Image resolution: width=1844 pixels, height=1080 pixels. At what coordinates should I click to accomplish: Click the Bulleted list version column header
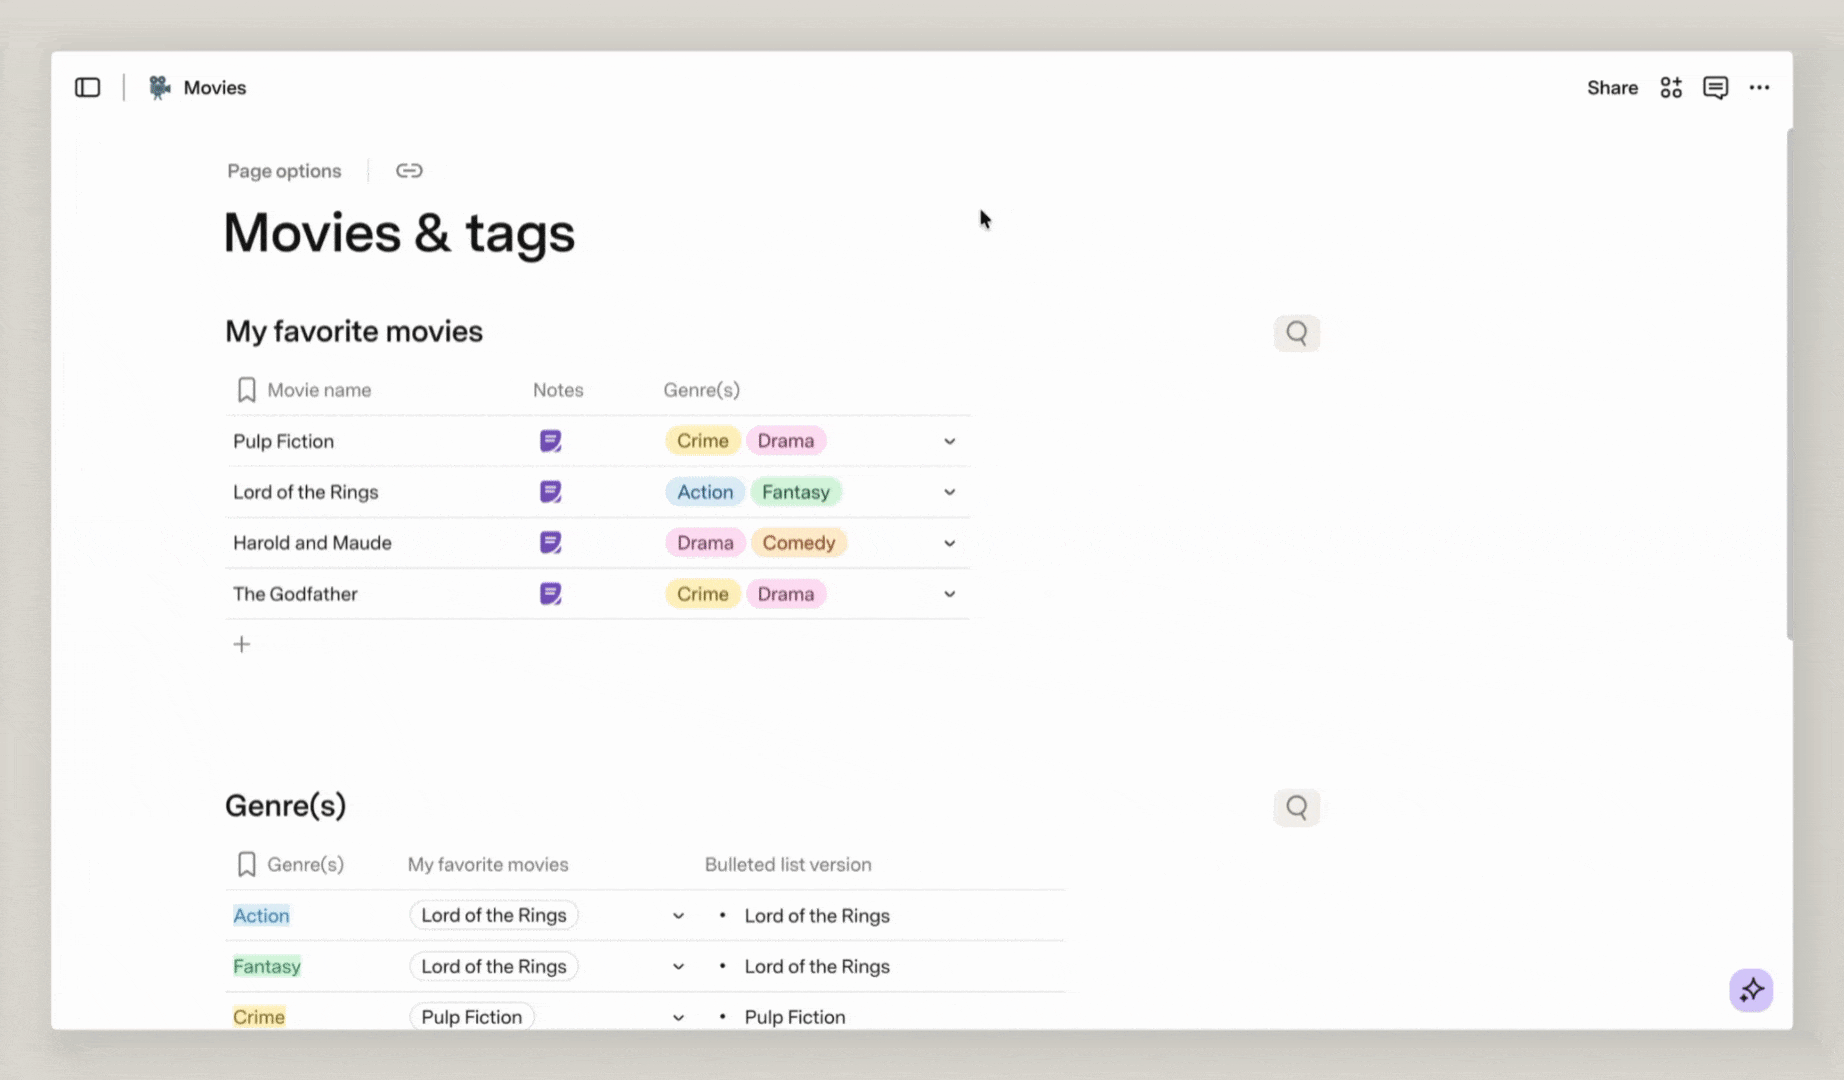point(788,865)
